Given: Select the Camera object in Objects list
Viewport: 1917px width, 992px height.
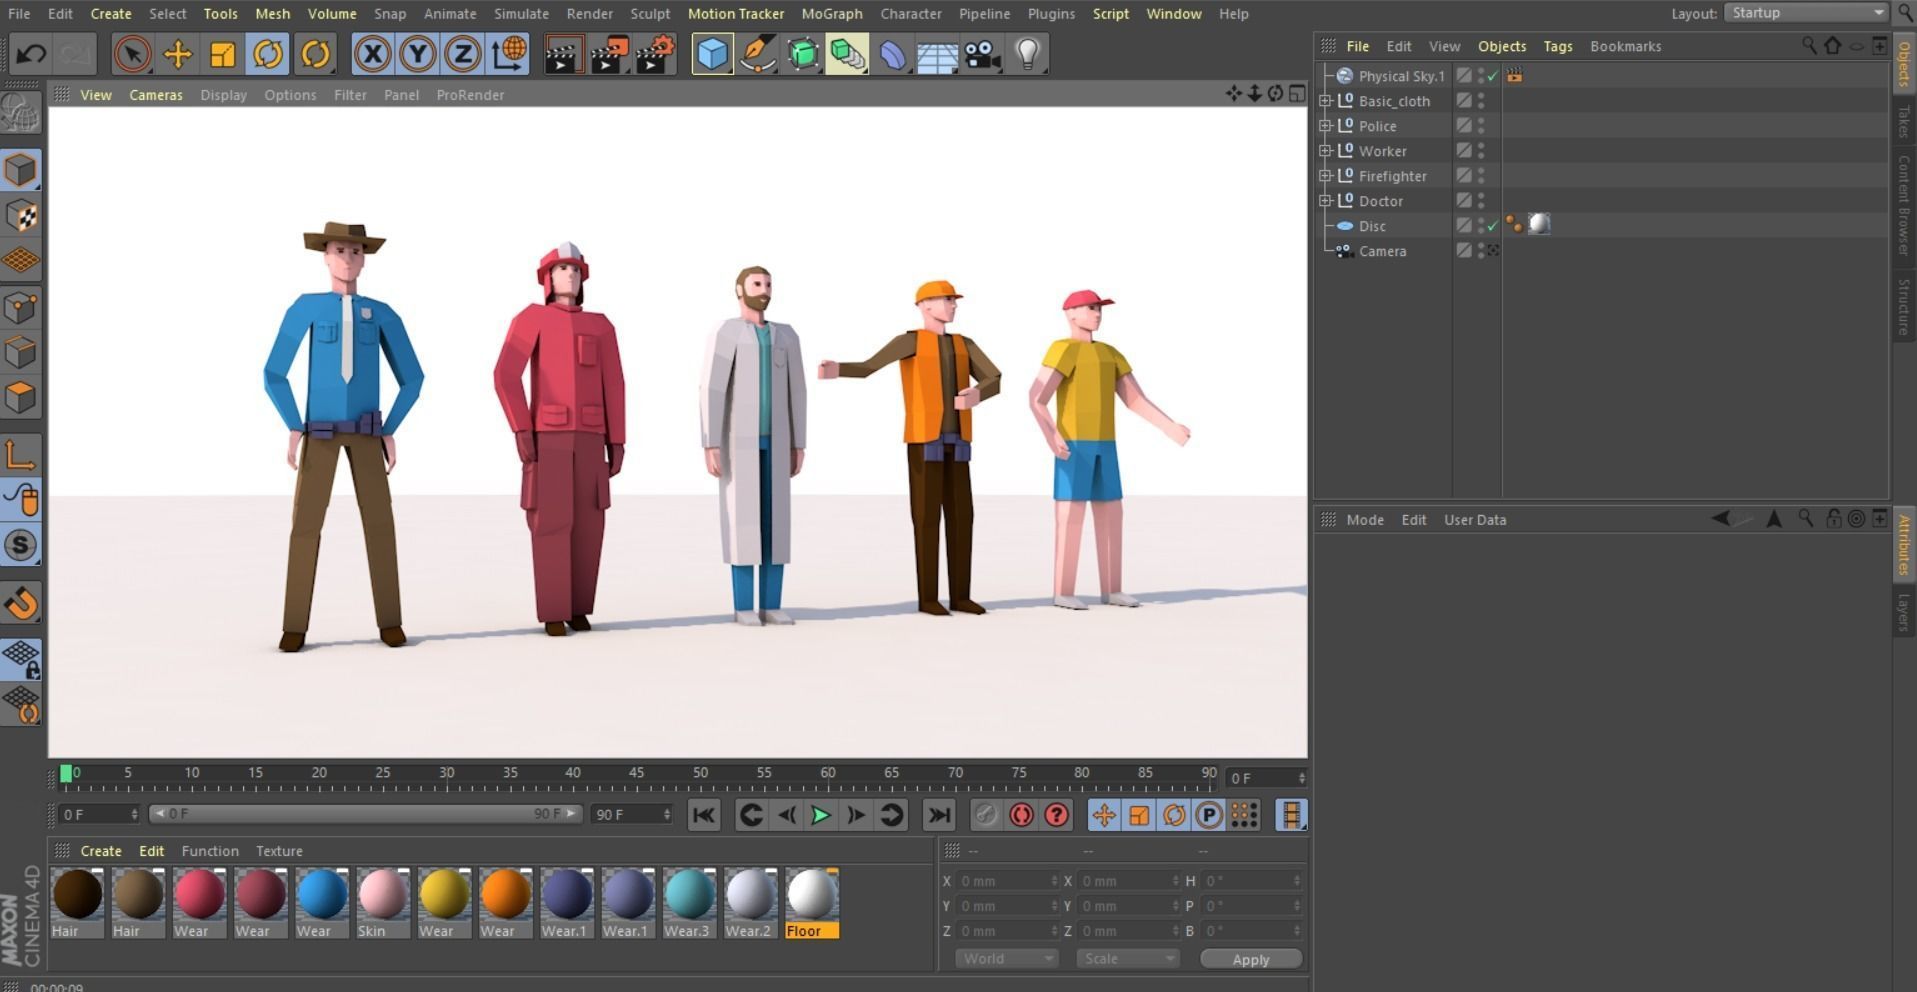Looking at the screenshot, I should [x=1382, y=251].
